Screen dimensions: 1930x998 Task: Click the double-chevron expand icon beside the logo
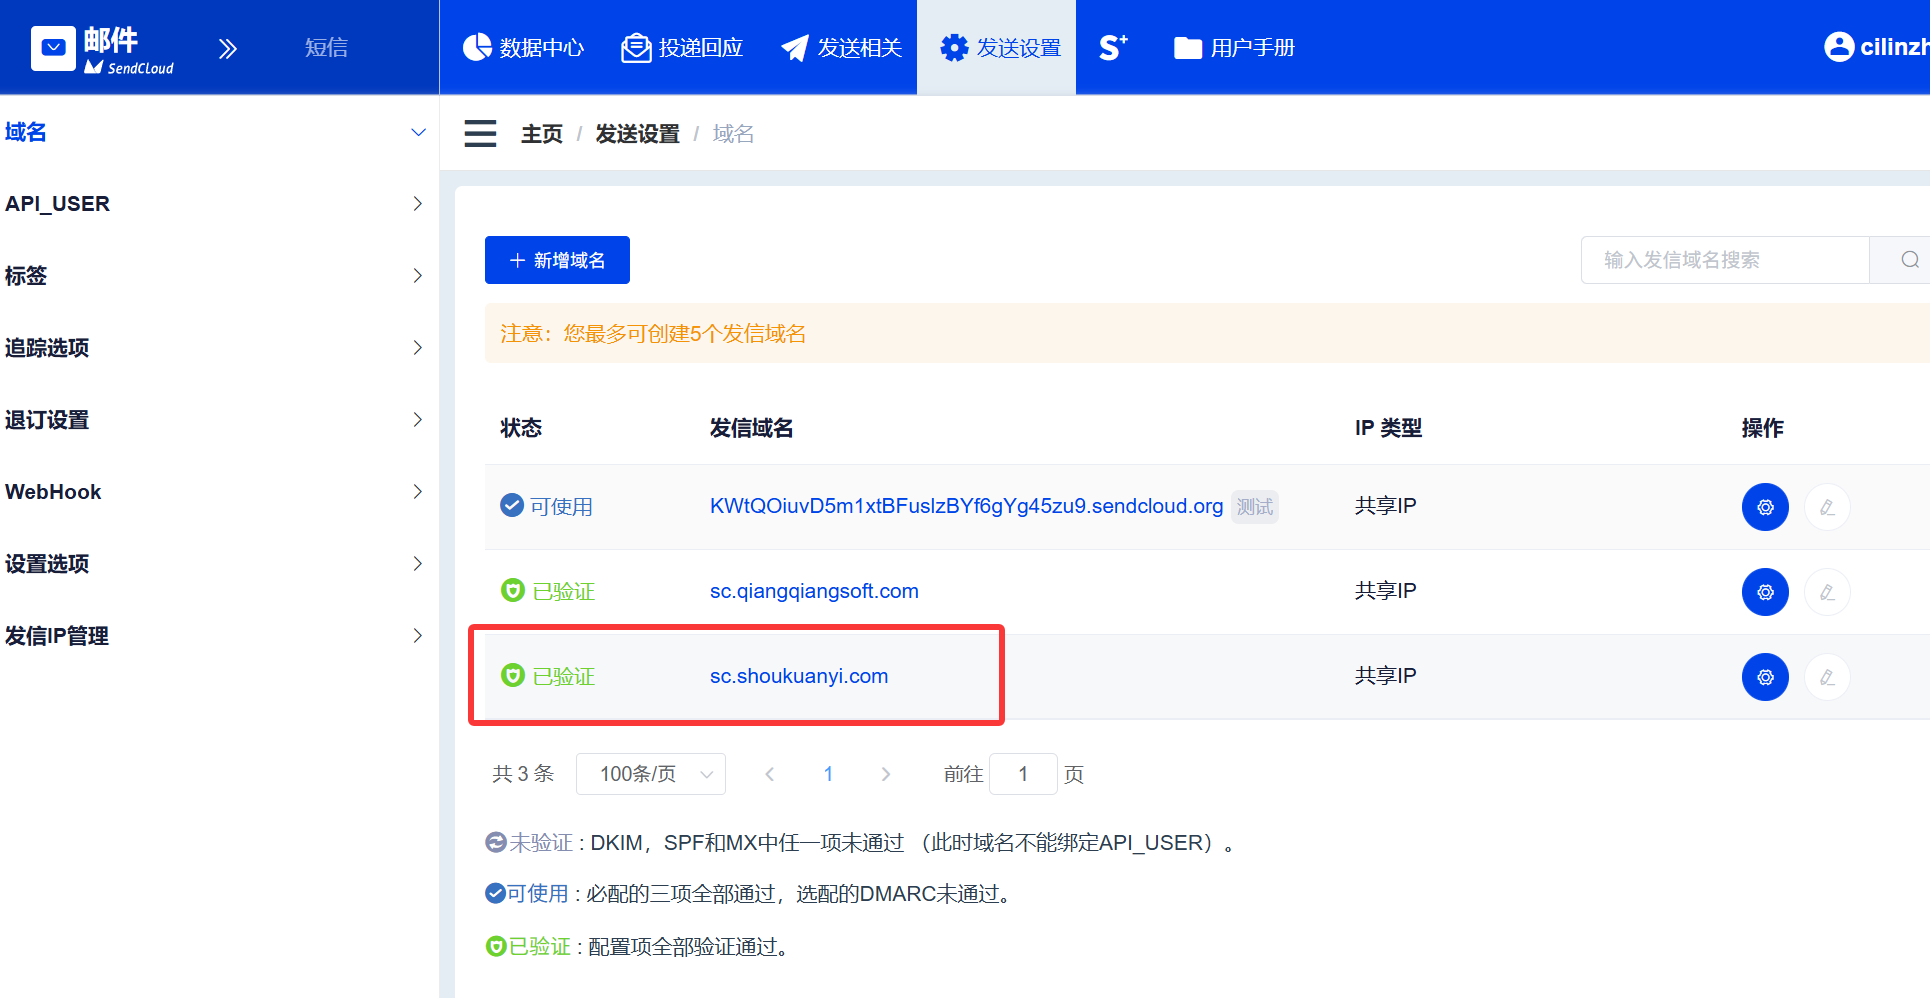(x=228, y=48)
